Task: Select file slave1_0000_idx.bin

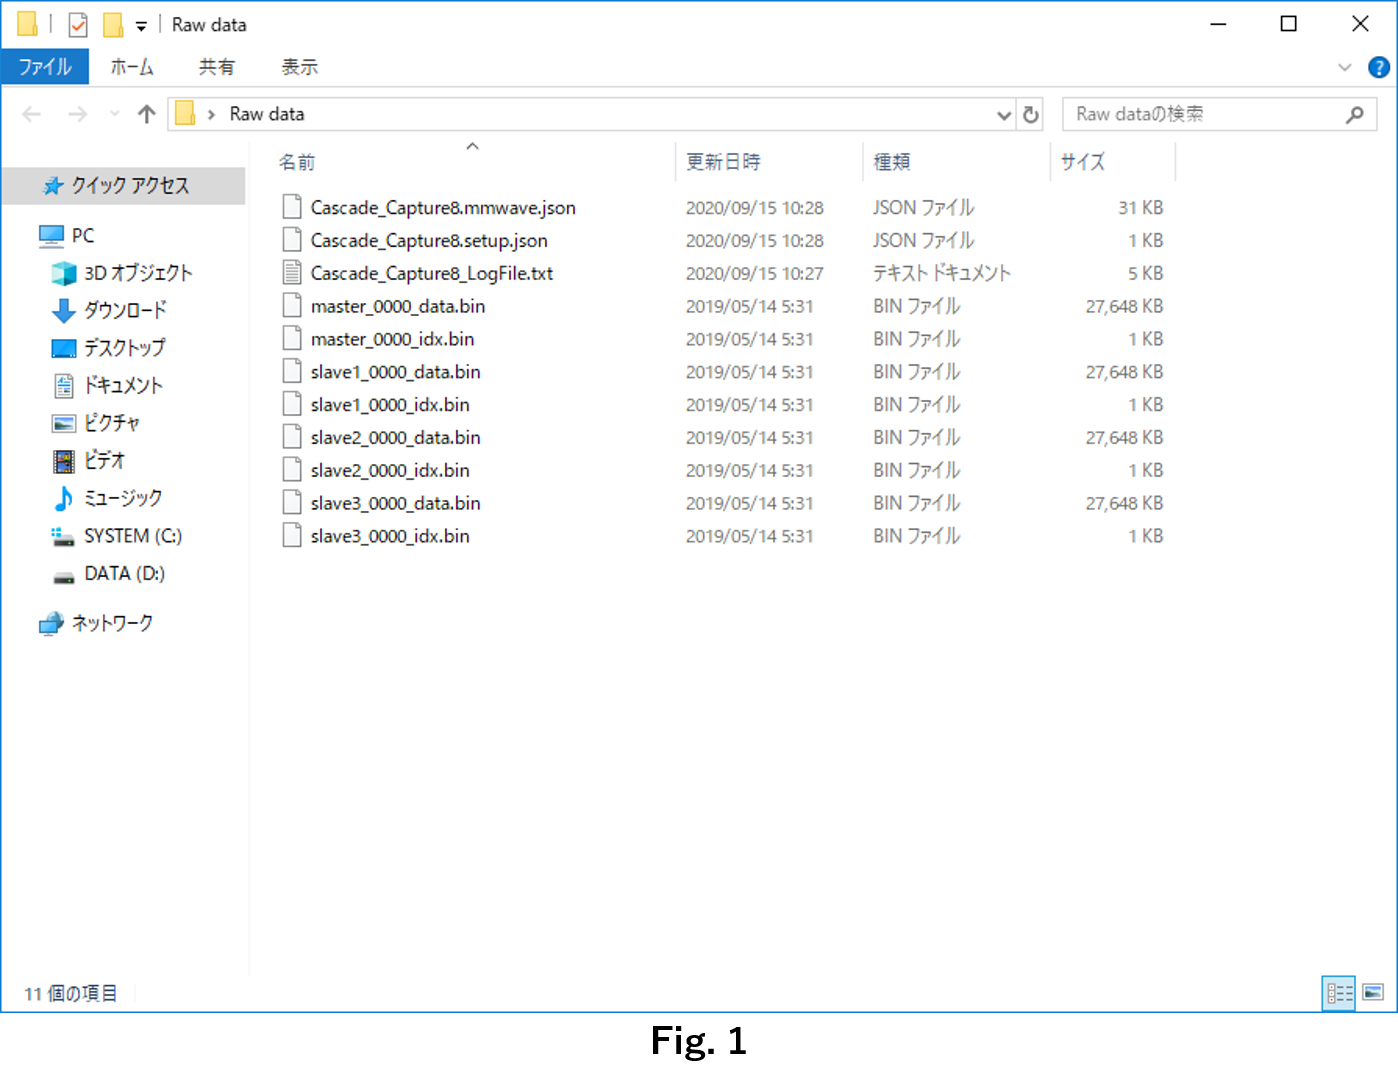Action: click(x=390, y=404)
